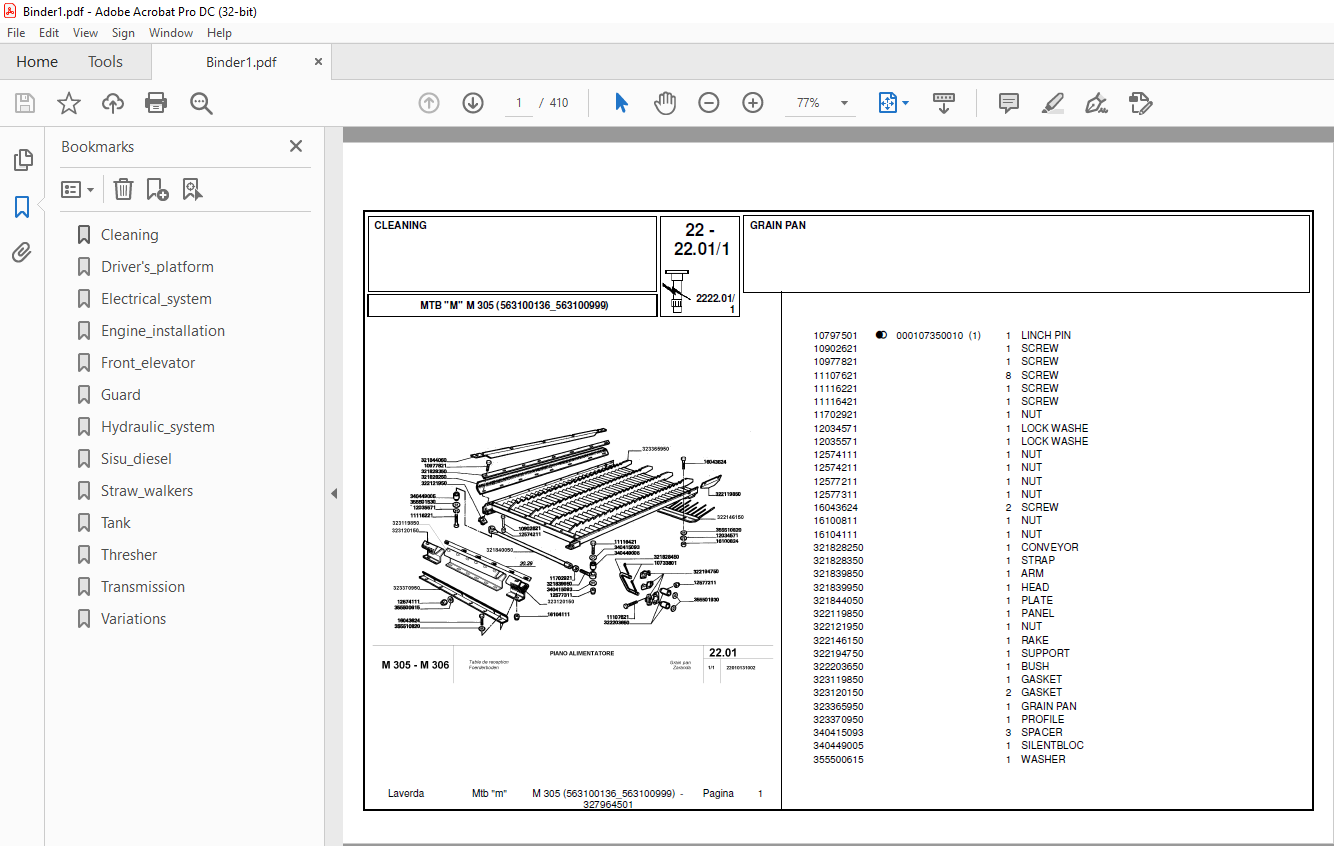
Task: Click the Edit PDF stamp tool icon
Action: click(1140, 103)
